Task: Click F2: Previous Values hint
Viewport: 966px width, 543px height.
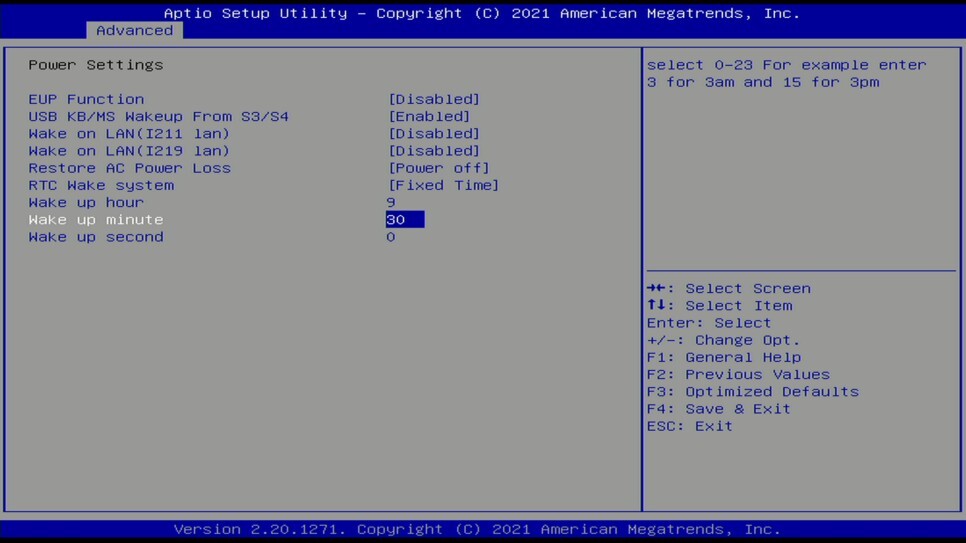Action: click(x=738, y=375)
